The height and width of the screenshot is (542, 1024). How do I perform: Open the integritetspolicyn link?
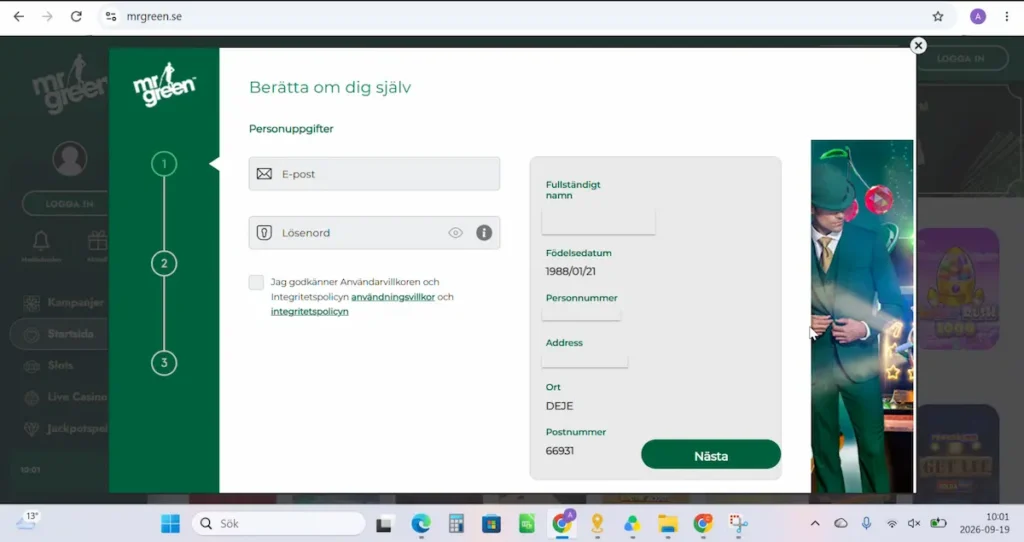310,311
